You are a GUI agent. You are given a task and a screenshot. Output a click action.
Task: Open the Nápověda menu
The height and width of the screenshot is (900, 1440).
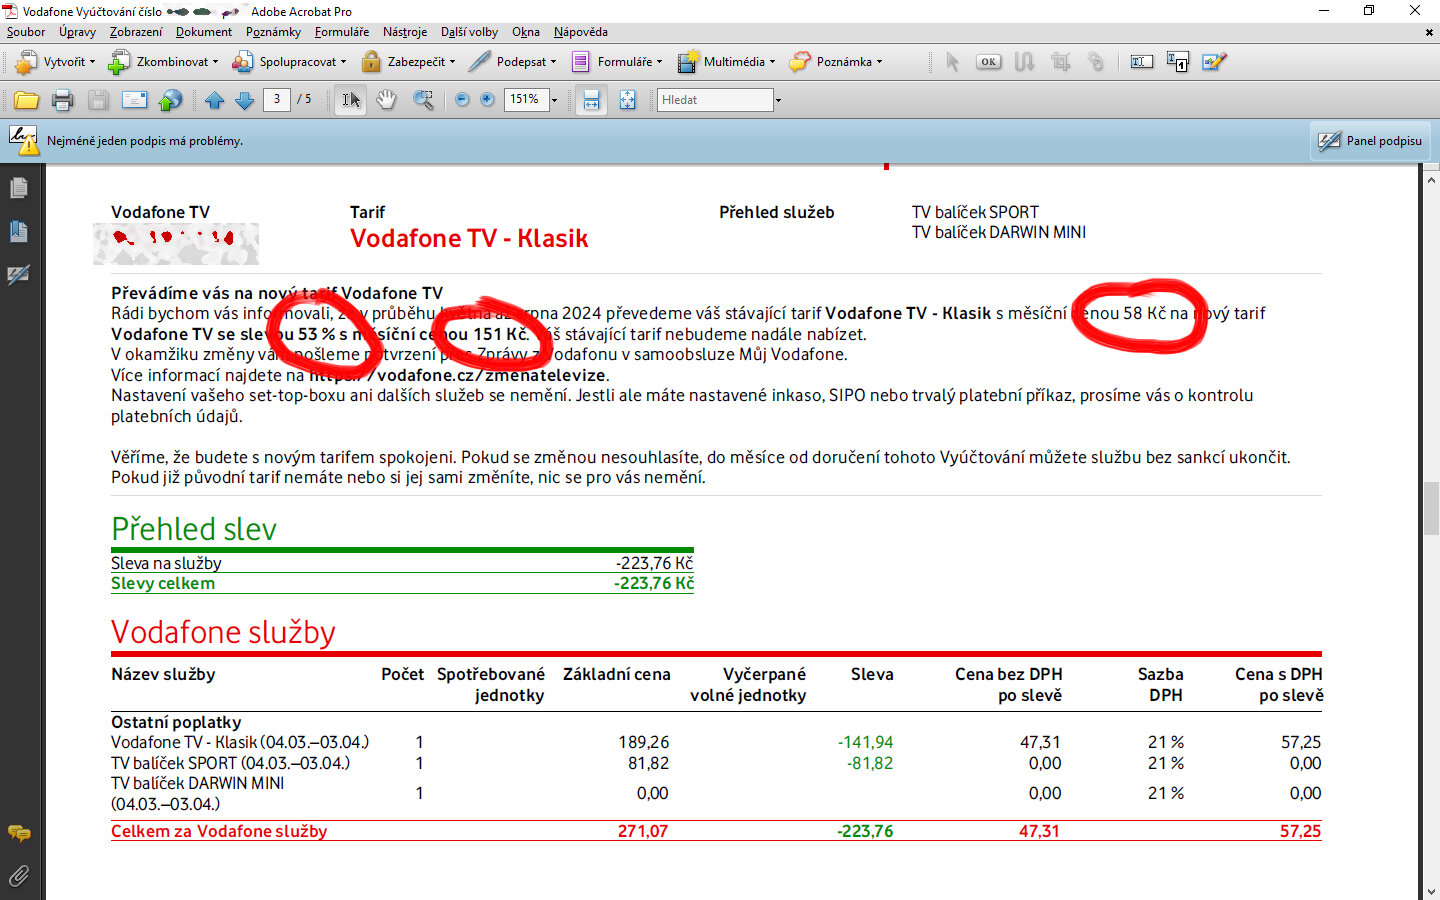coord(580,32)
